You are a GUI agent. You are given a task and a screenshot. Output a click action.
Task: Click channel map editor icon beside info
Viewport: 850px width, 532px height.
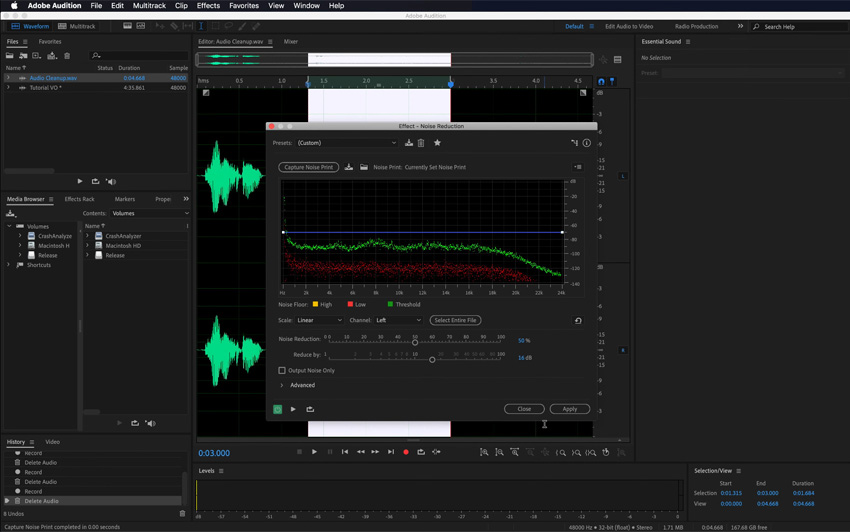[x=574, y=143]
